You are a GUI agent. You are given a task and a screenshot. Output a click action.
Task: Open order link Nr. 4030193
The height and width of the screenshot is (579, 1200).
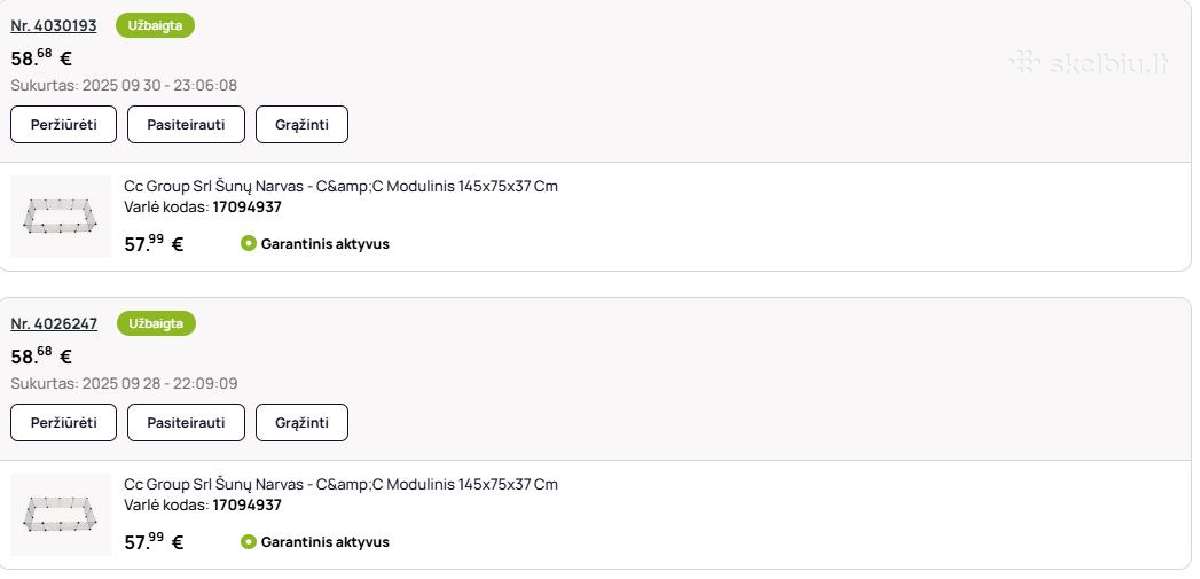[x=53, y=26]
